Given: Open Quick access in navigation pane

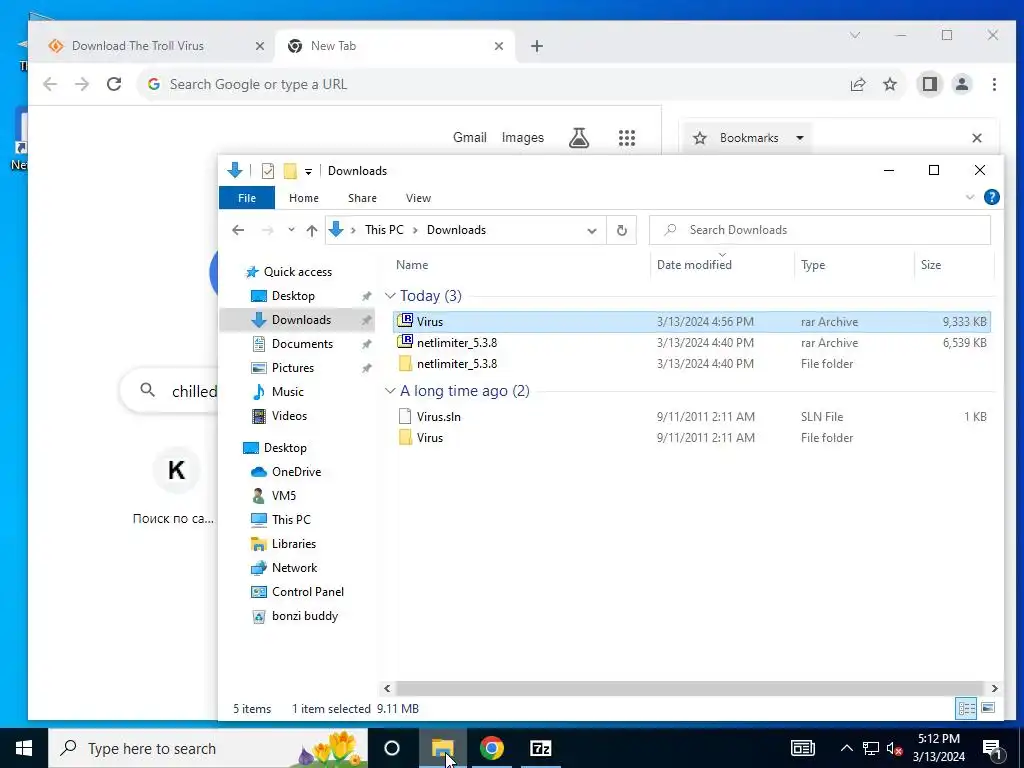Looking at the screenshot, I should [x=297, y=272].
